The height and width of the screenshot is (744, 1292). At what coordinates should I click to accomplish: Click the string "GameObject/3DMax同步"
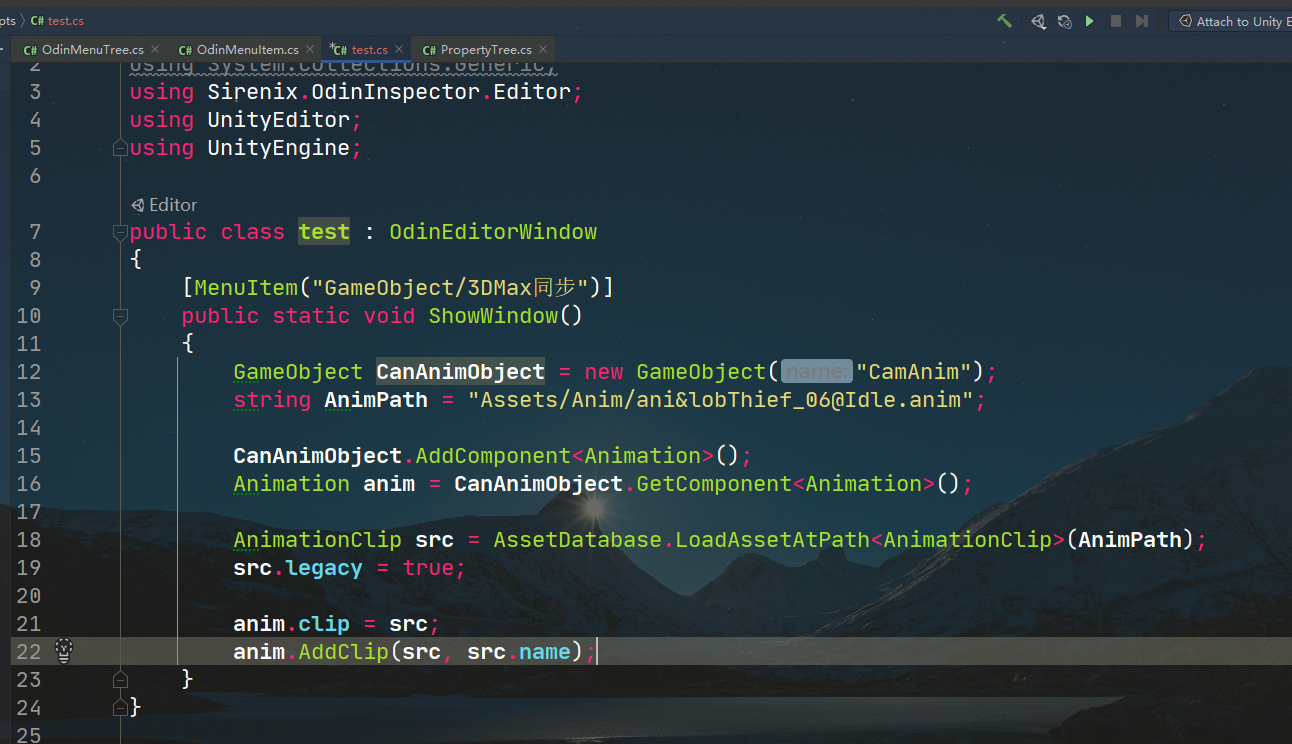tap(449, 288)
